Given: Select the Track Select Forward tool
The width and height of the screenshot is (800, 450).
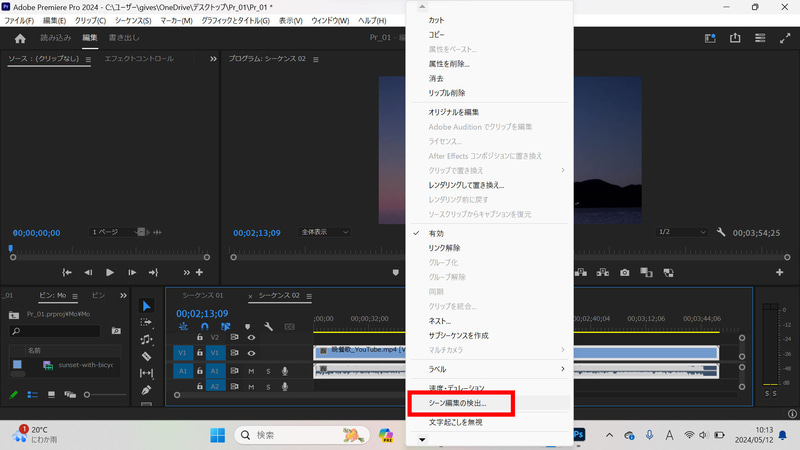Looking at the screenshot, I should tap(146, 322).
